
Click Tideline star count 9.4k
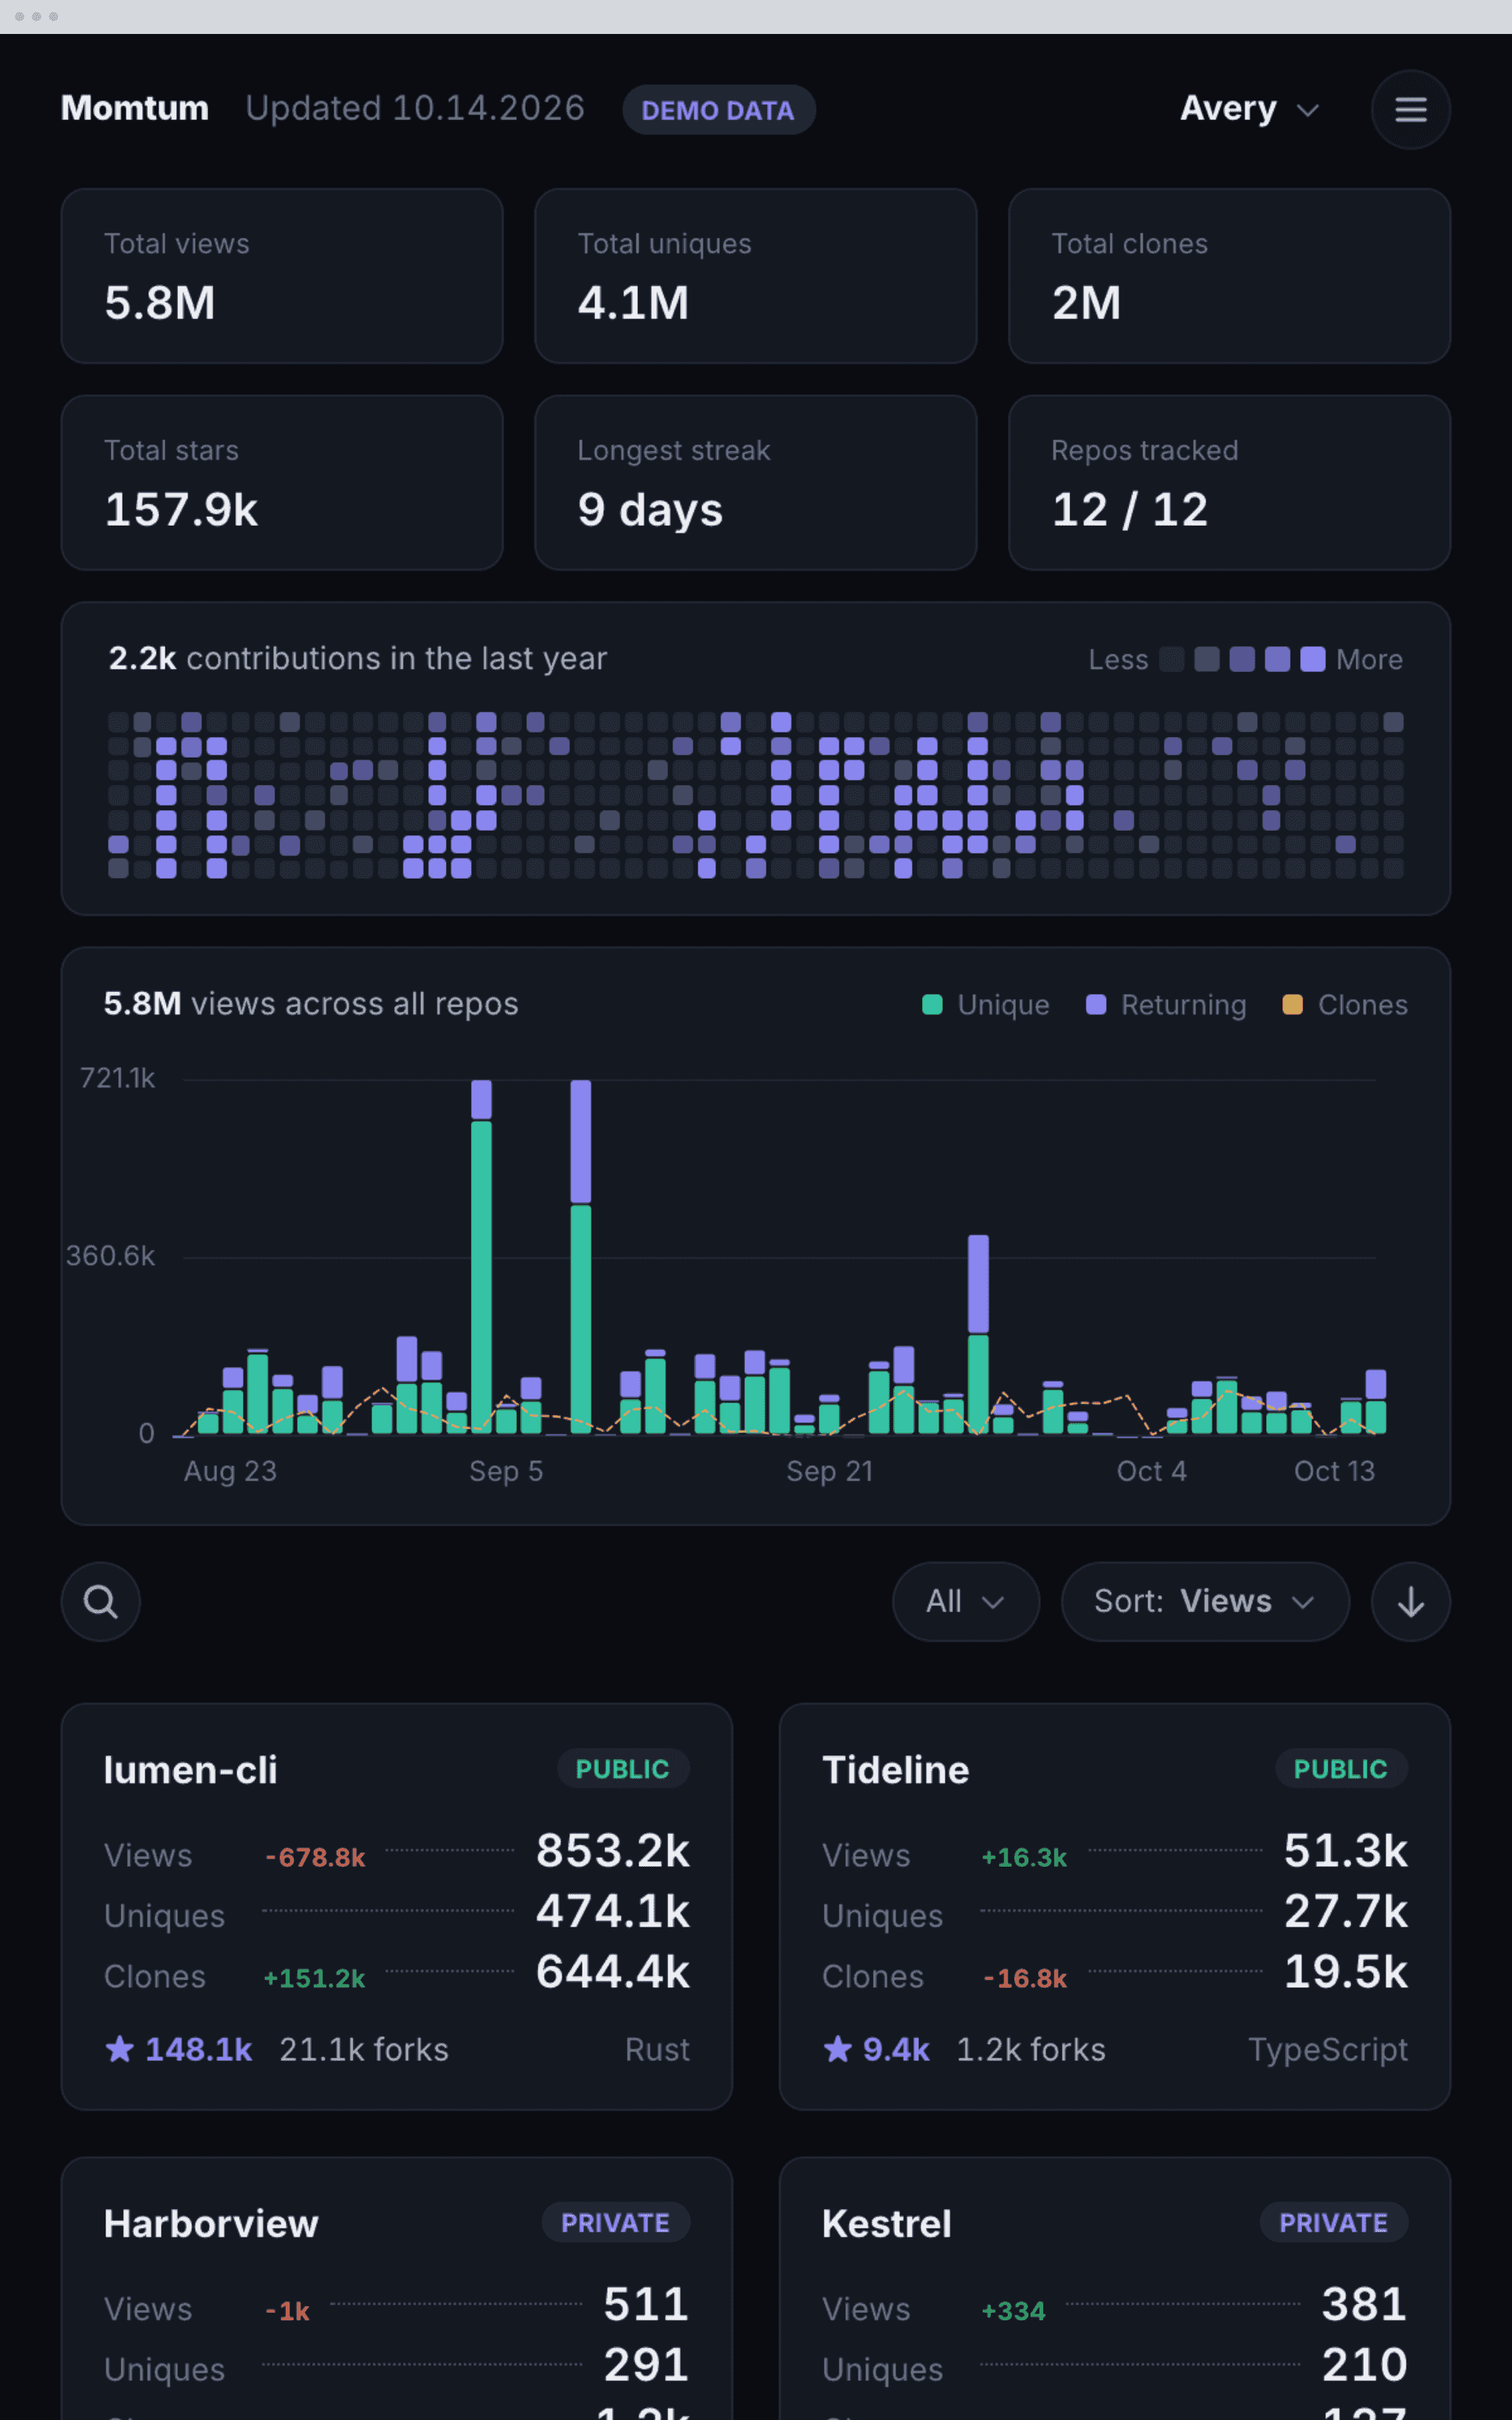pos(876,2049)
